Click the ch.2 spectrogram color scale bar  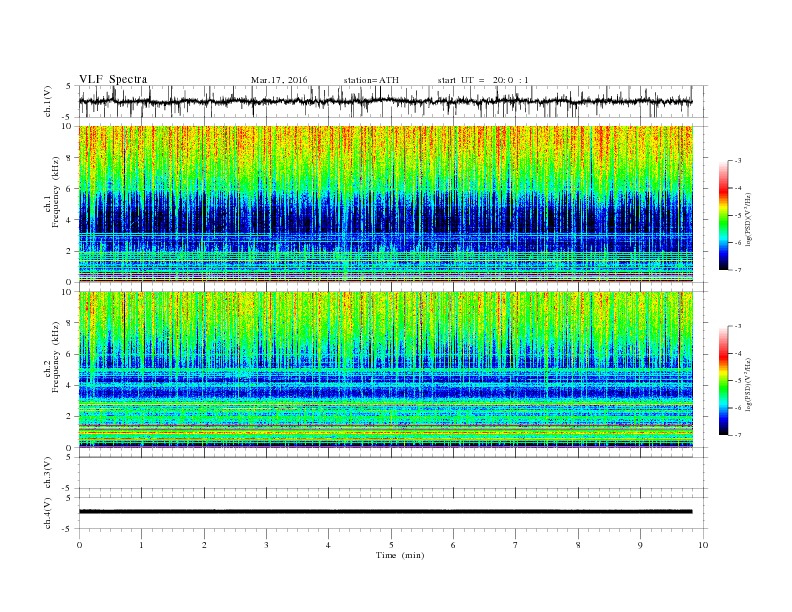[724, 380]
